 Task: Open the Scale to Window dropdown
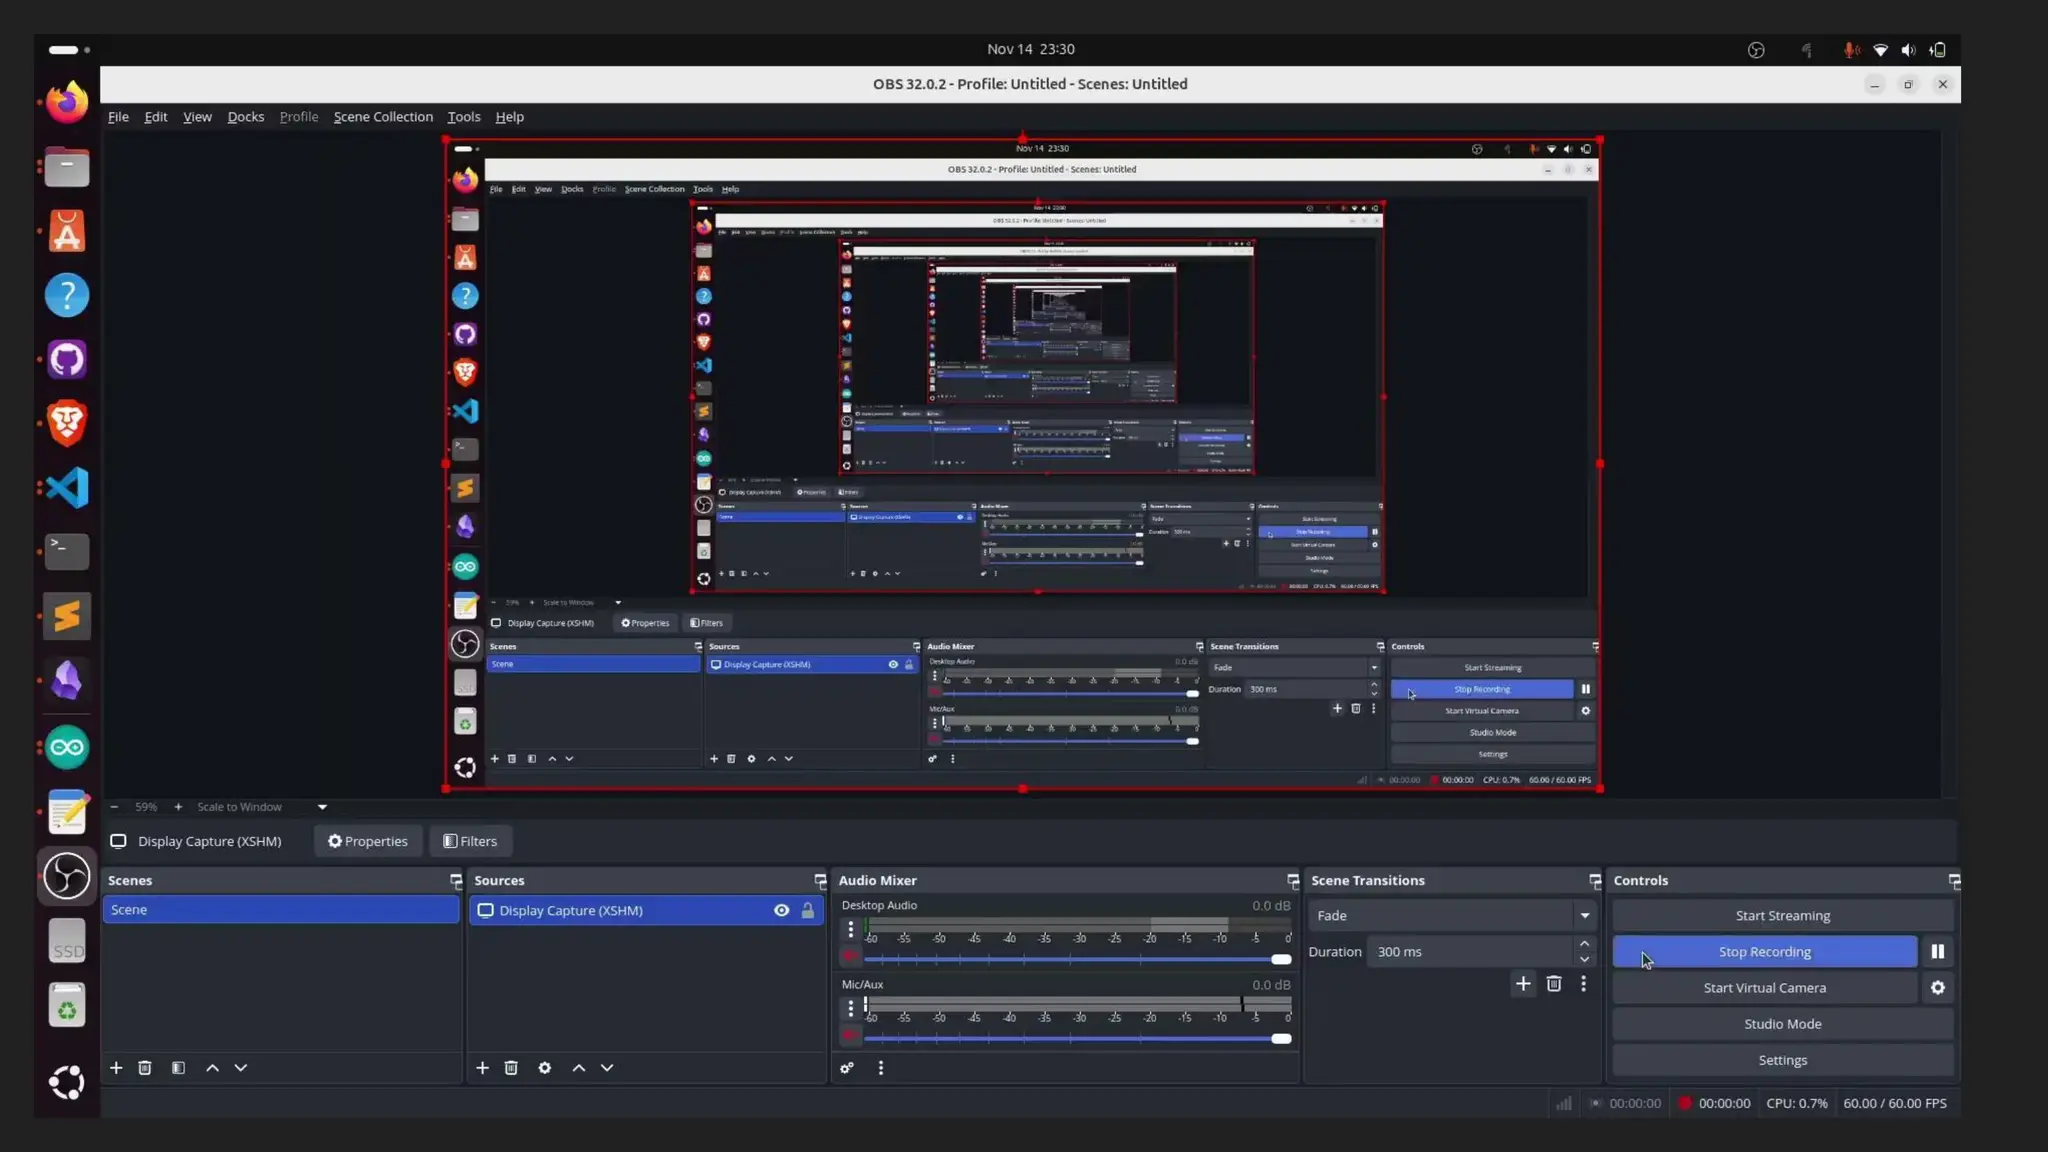coord(322,807)
